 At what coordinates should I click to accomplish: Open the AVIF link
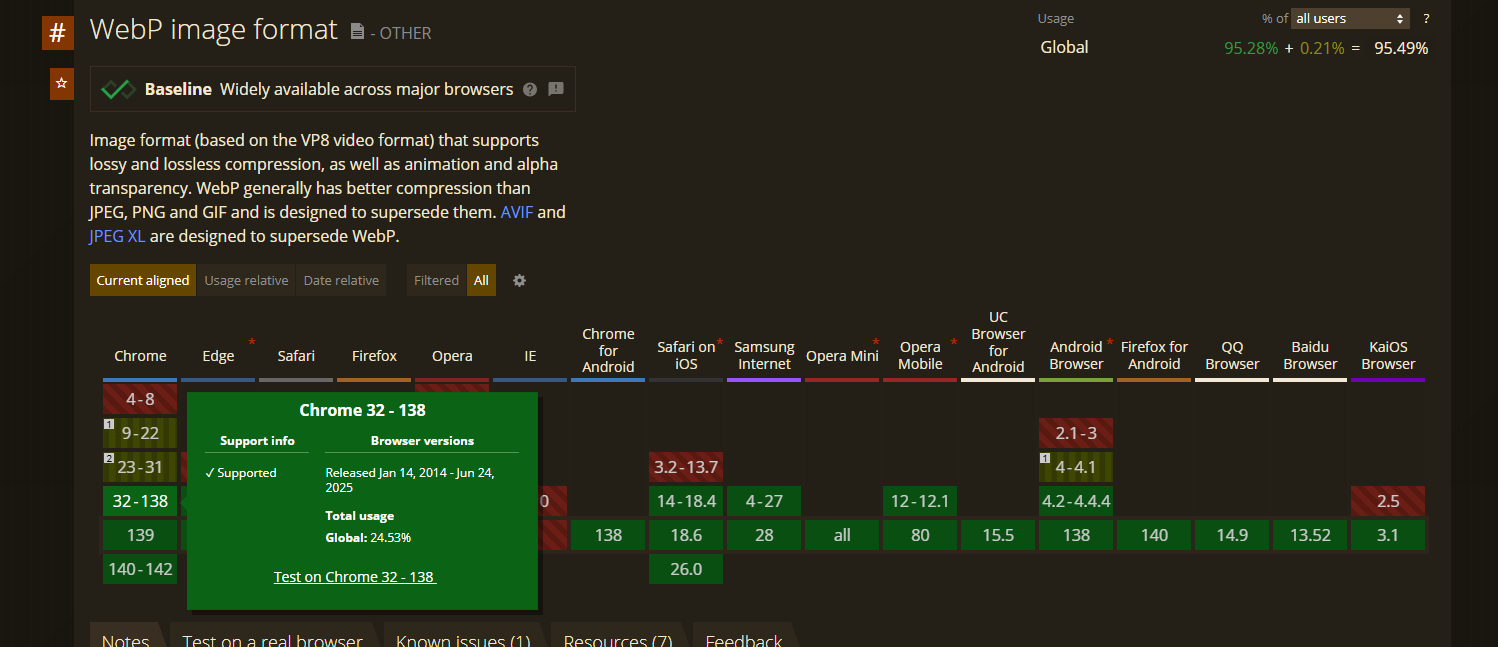[x=518, y=212]
